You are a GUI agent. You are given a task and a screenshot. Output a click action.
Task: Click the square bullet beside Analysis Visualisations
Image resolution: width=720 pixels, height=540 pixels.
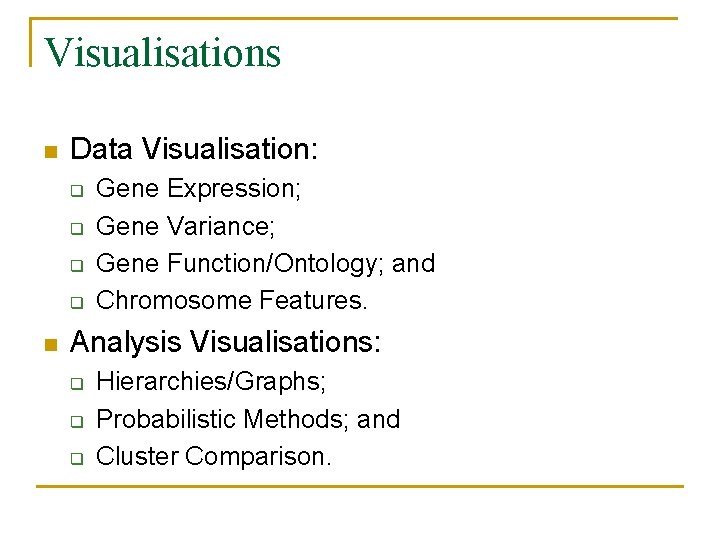click(50, 345)
